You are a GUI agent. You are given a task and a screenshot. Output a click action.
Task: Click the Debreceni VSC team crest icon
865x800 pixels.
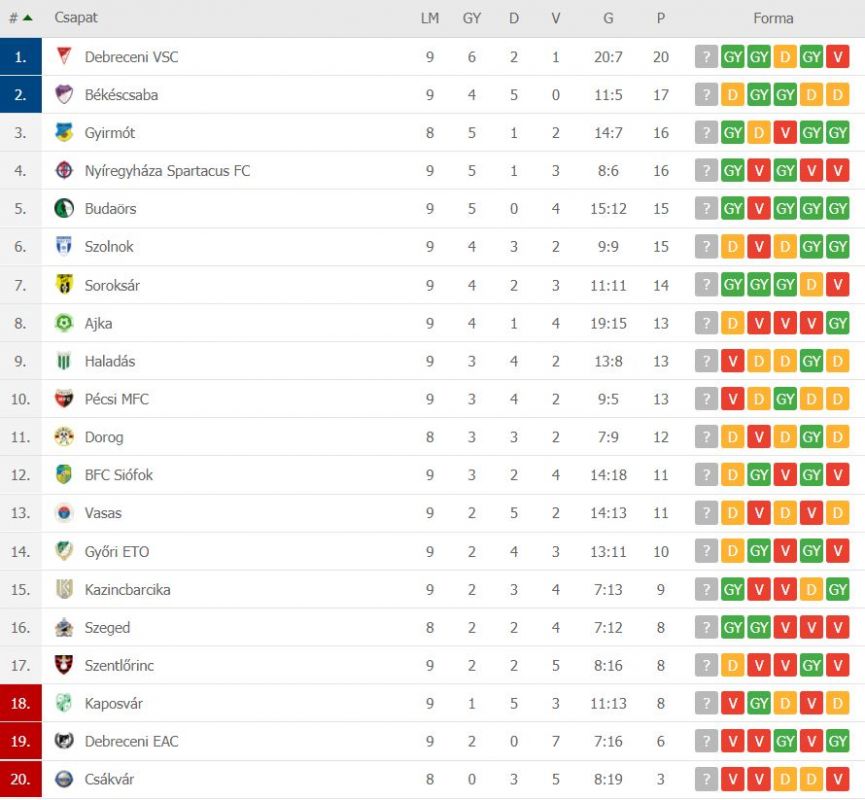[64, 57]
